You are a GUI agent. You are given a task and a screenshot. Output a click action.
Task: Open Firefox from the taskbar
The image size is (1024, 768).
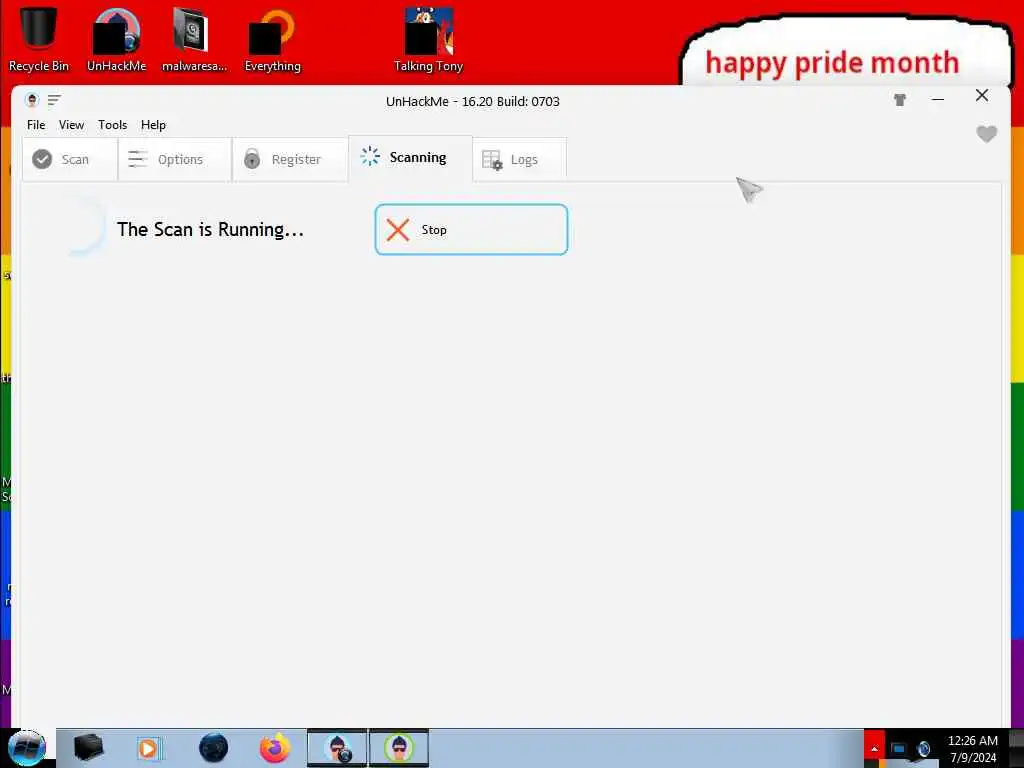pos(275,748)
